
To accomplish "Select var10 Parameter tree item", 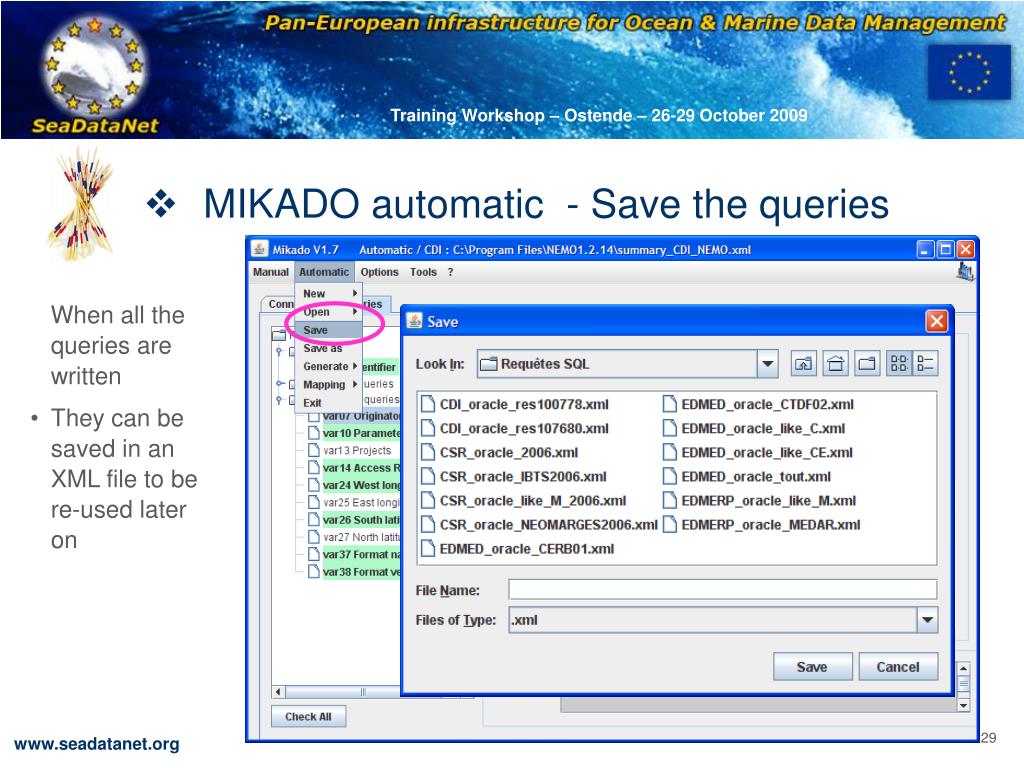I will (x=355, y=433).
